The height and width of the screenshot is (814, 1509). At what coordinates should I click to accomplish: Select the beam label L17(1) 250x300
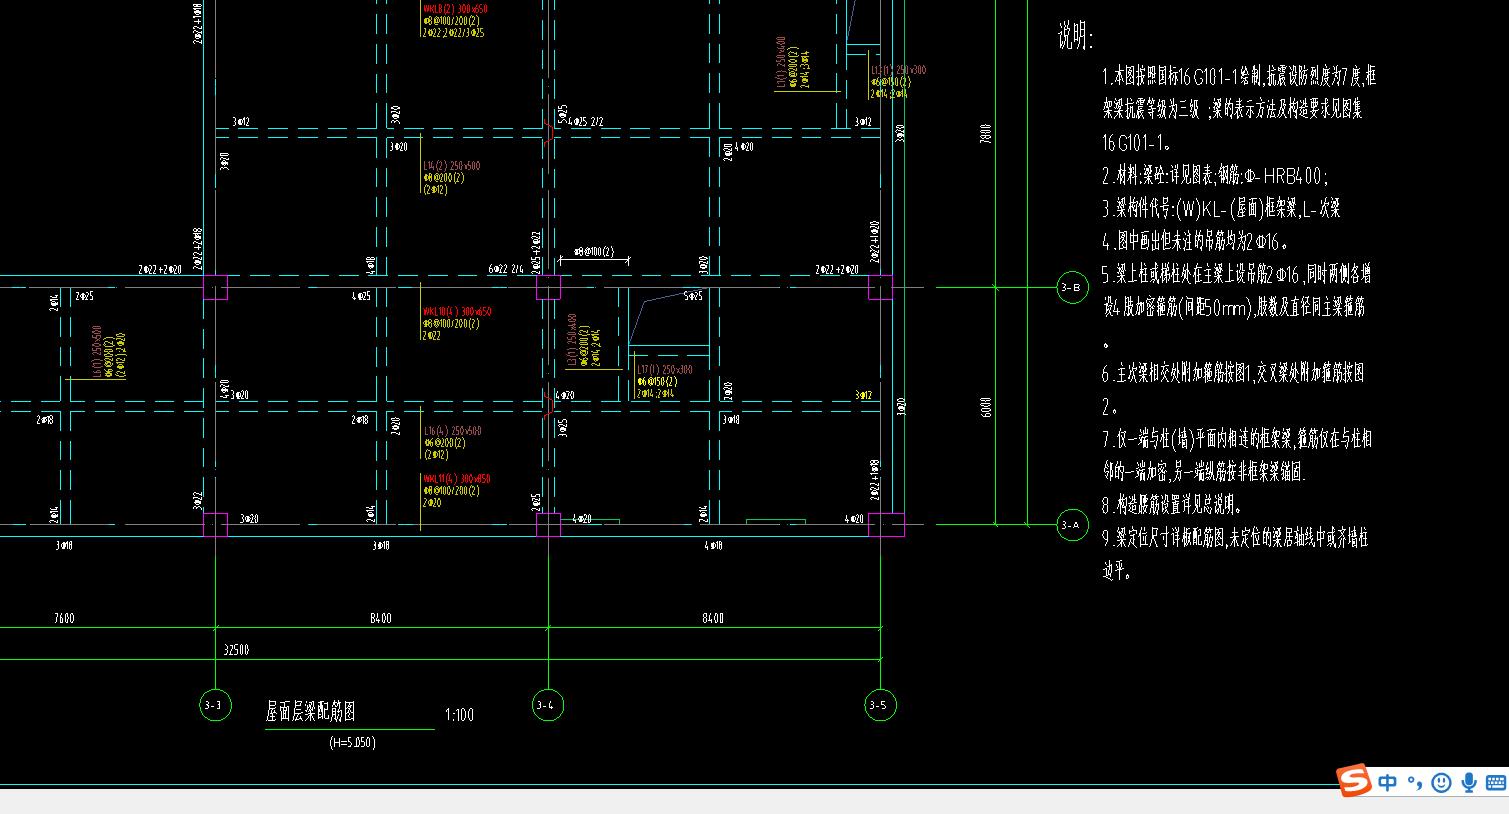pyautogui.click(x=665, y=370)
